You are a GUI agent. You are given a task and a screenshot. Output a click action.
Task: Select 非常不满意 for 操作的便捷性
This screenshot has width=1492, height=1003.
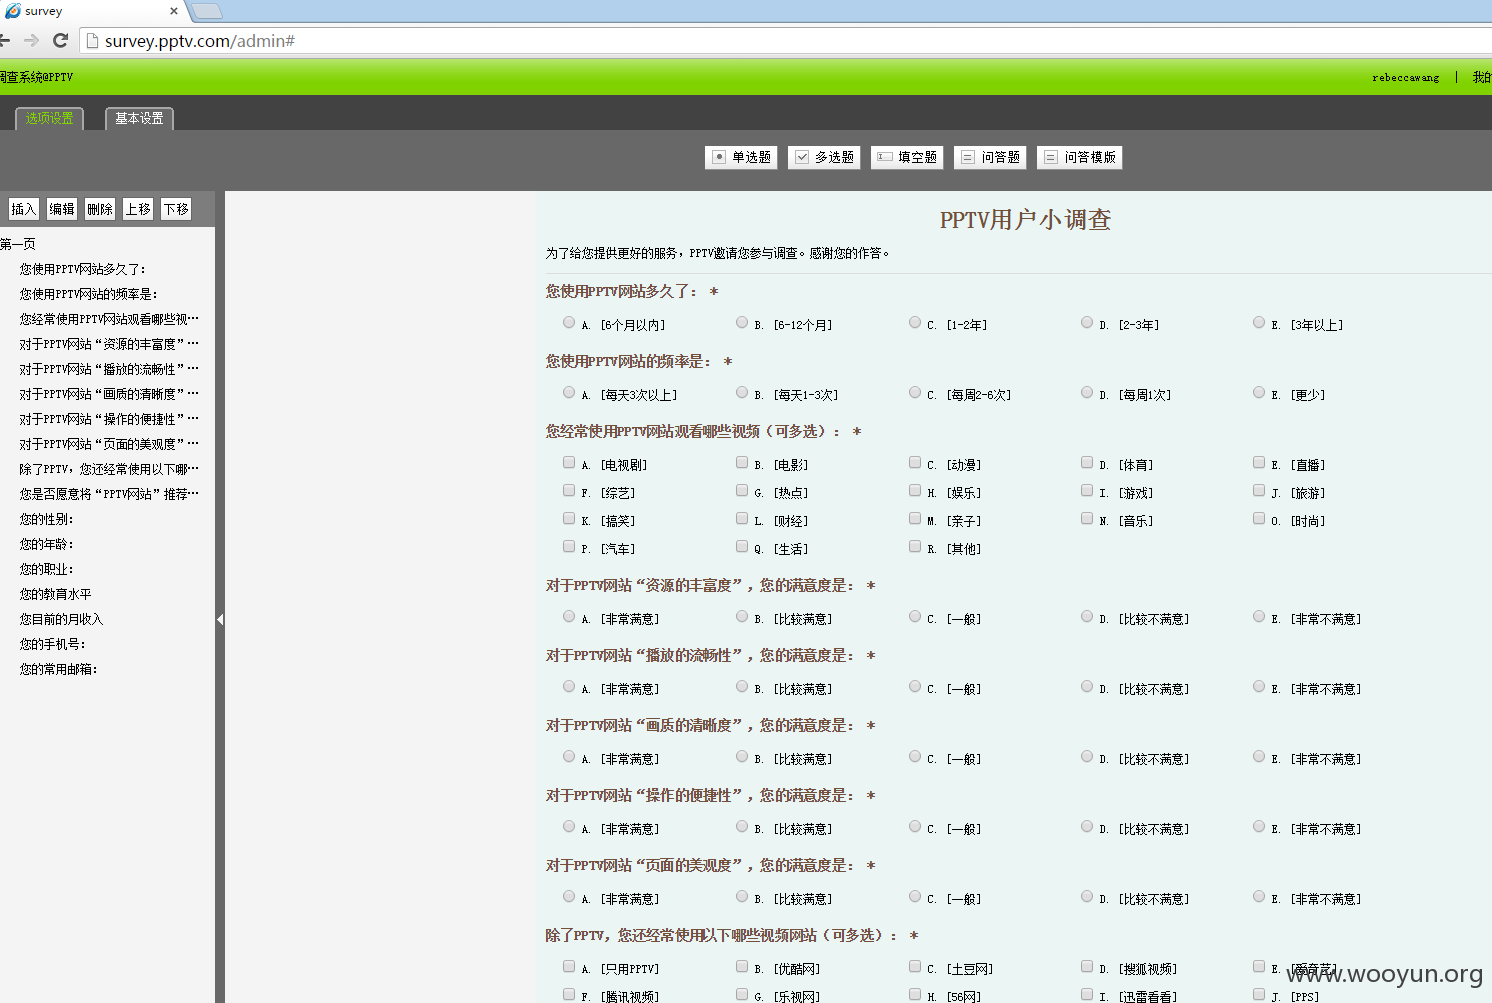pos(1259,826)
